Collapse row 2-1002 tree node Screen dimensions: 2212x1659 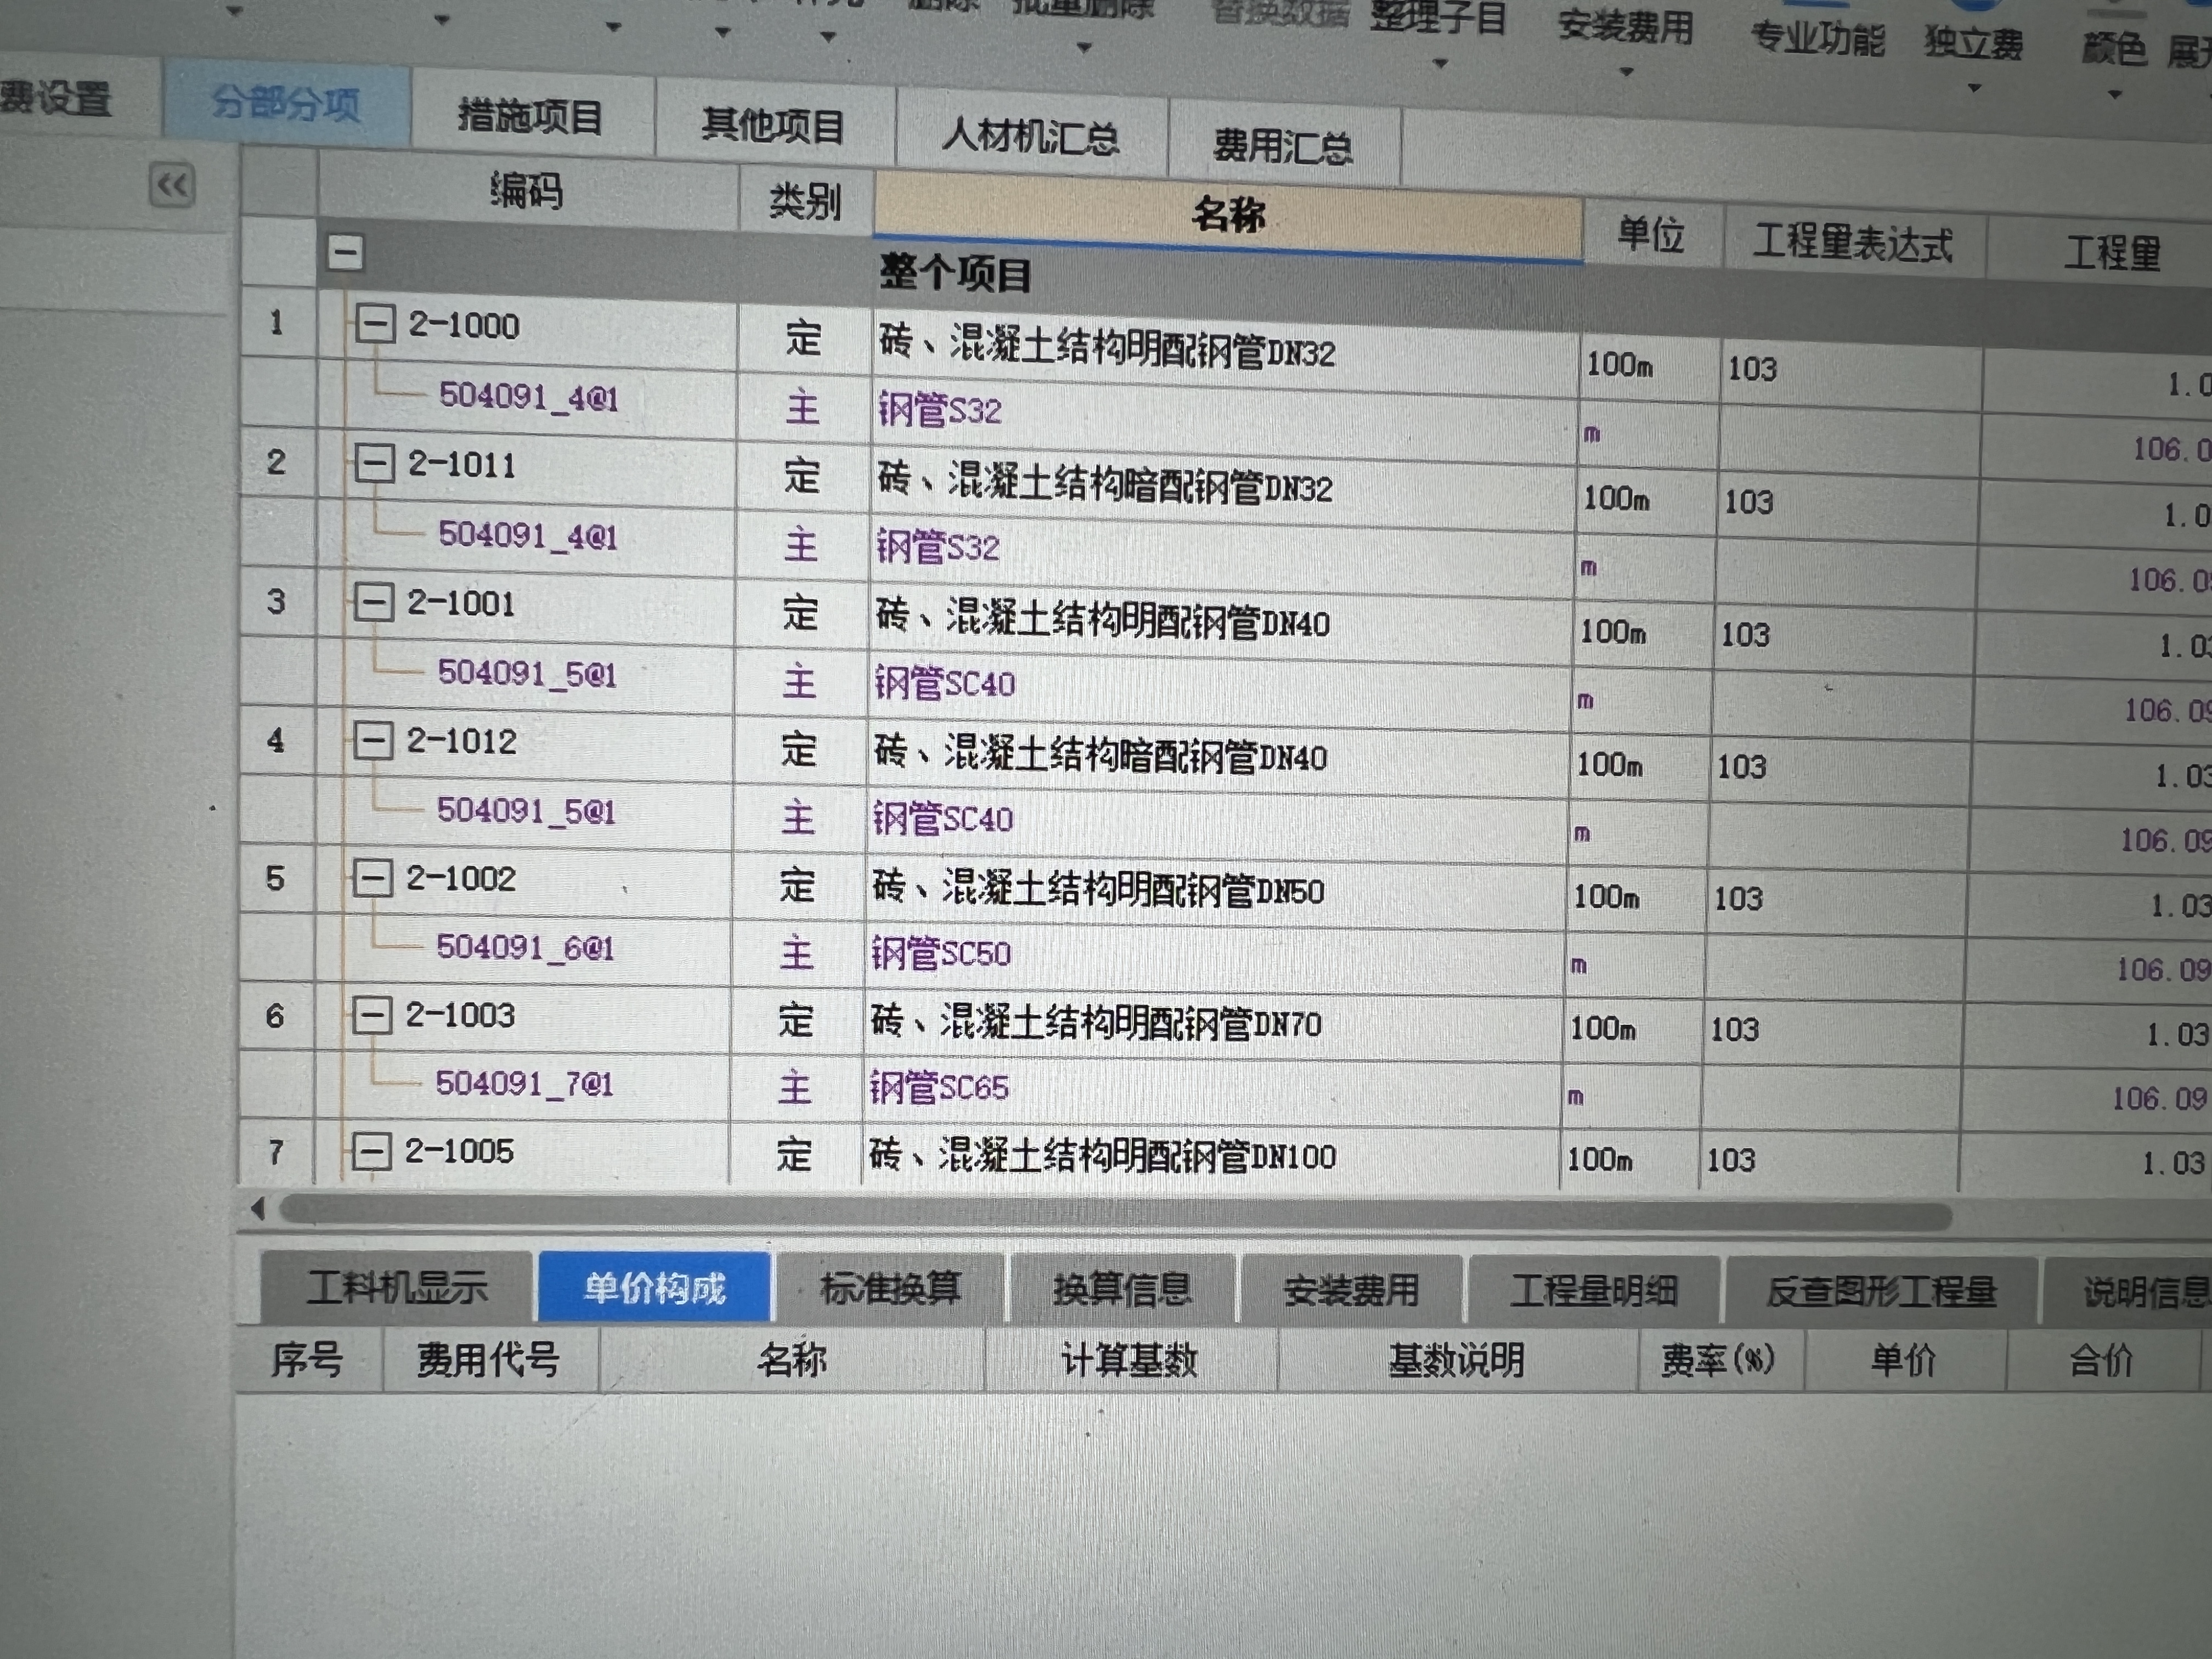372,878
